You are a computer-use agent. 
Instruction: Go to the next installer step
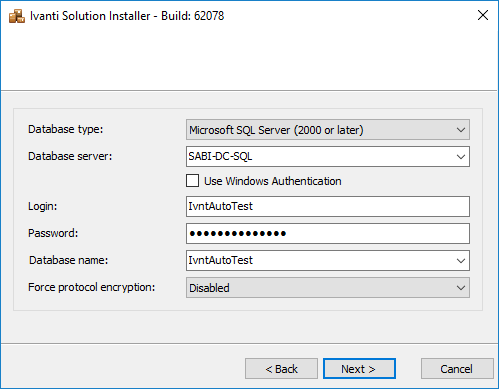359,369
